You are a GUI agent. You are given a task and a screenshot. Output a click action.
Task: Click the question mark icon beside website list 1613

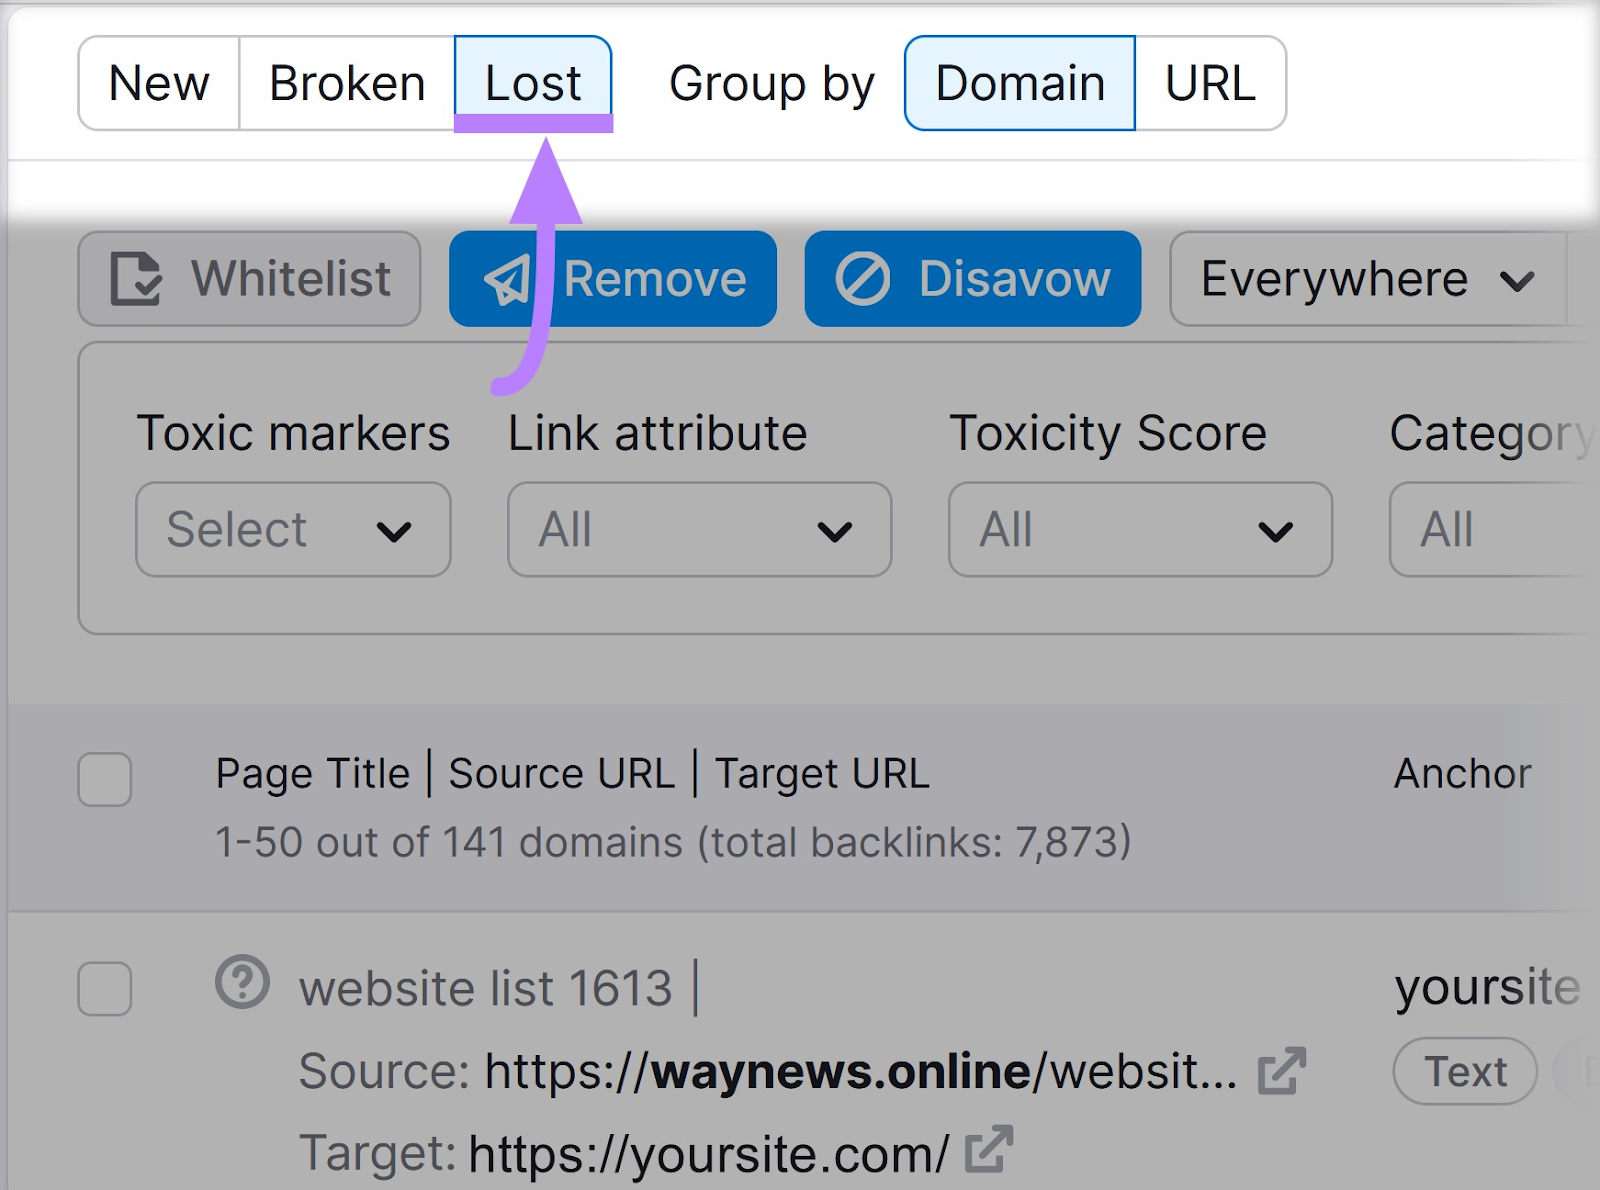[242, 982]
